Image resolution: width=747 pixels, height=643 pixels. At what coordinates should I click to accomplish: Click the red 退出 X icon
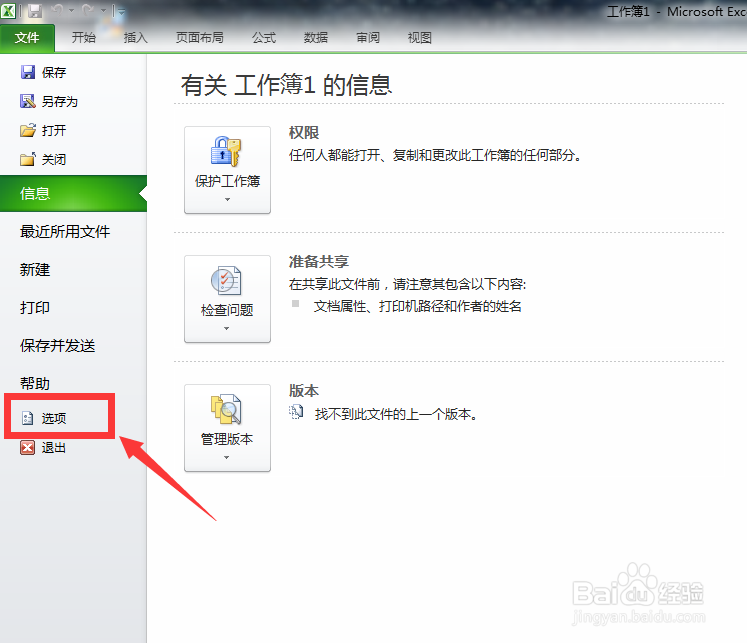click(28, 447)
